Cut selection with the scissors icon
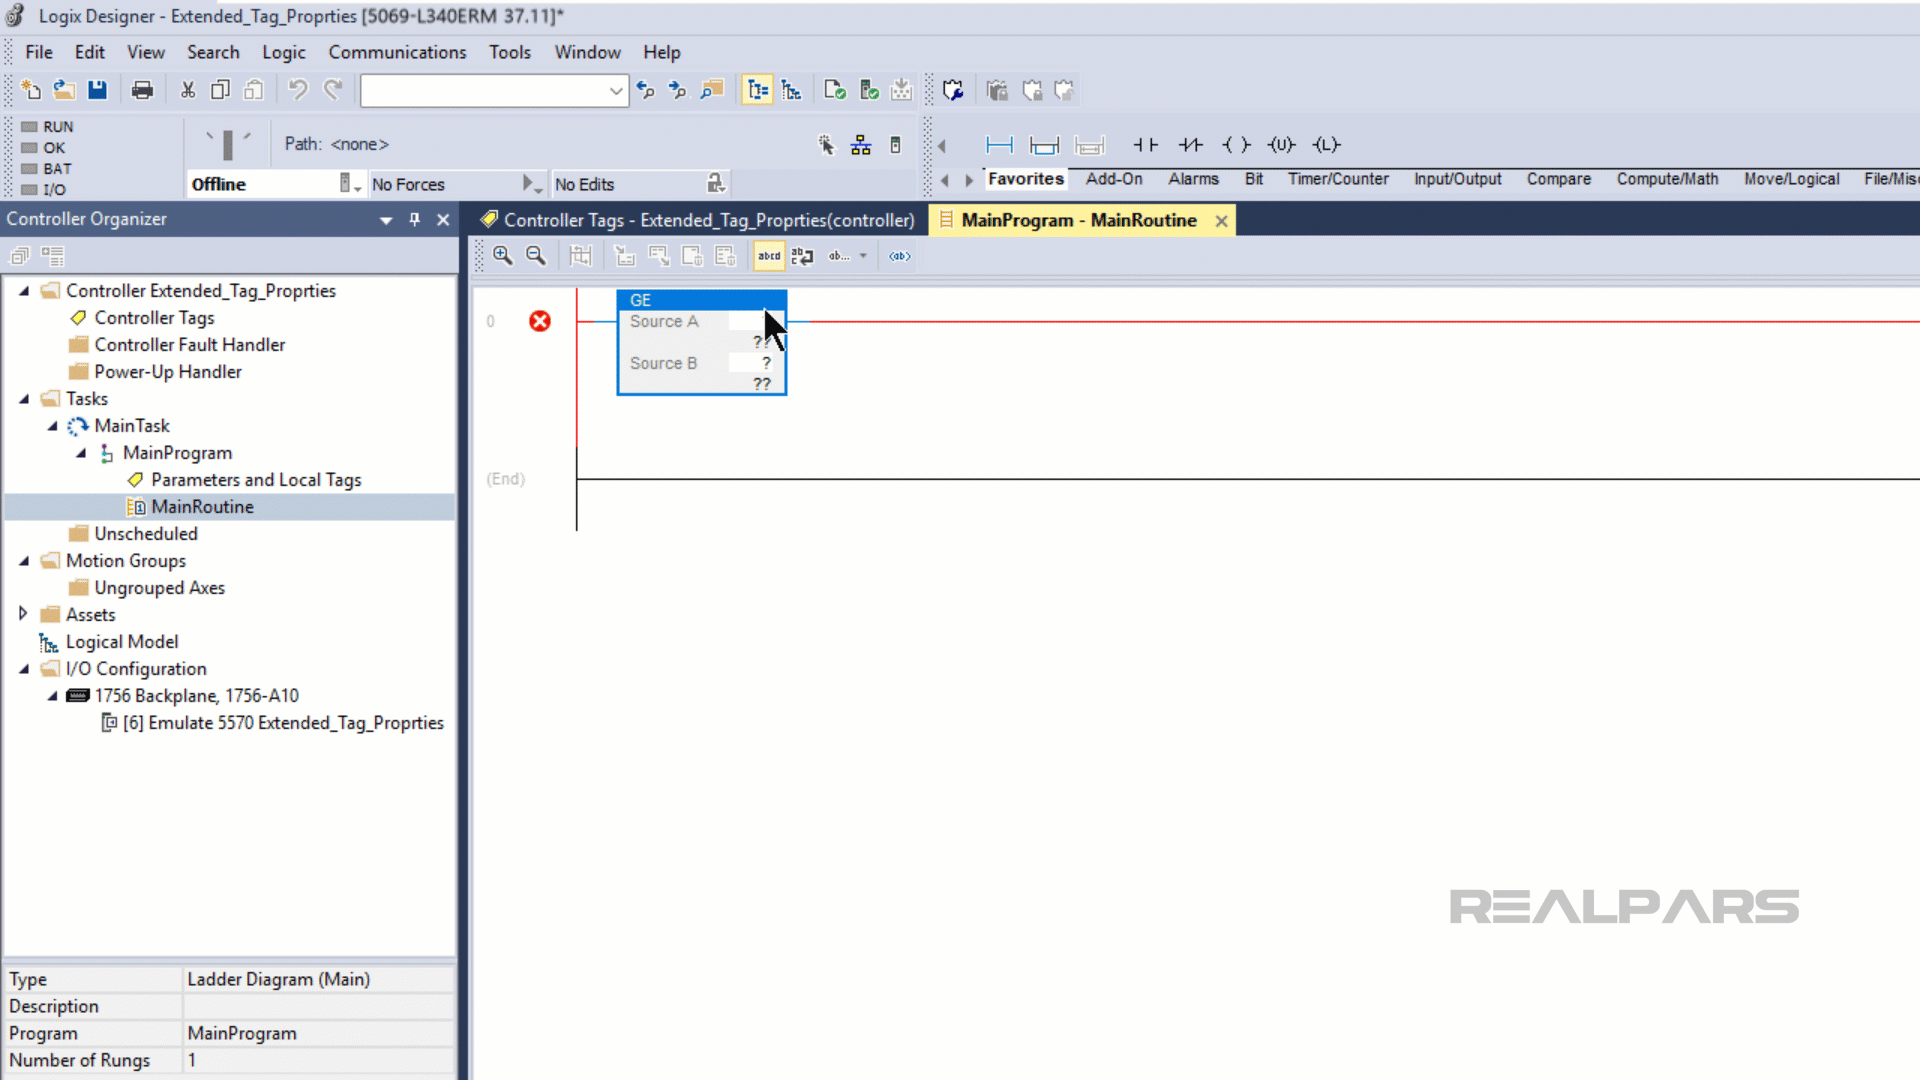This screenshot has width=1920, height=1080. point(188,90)
